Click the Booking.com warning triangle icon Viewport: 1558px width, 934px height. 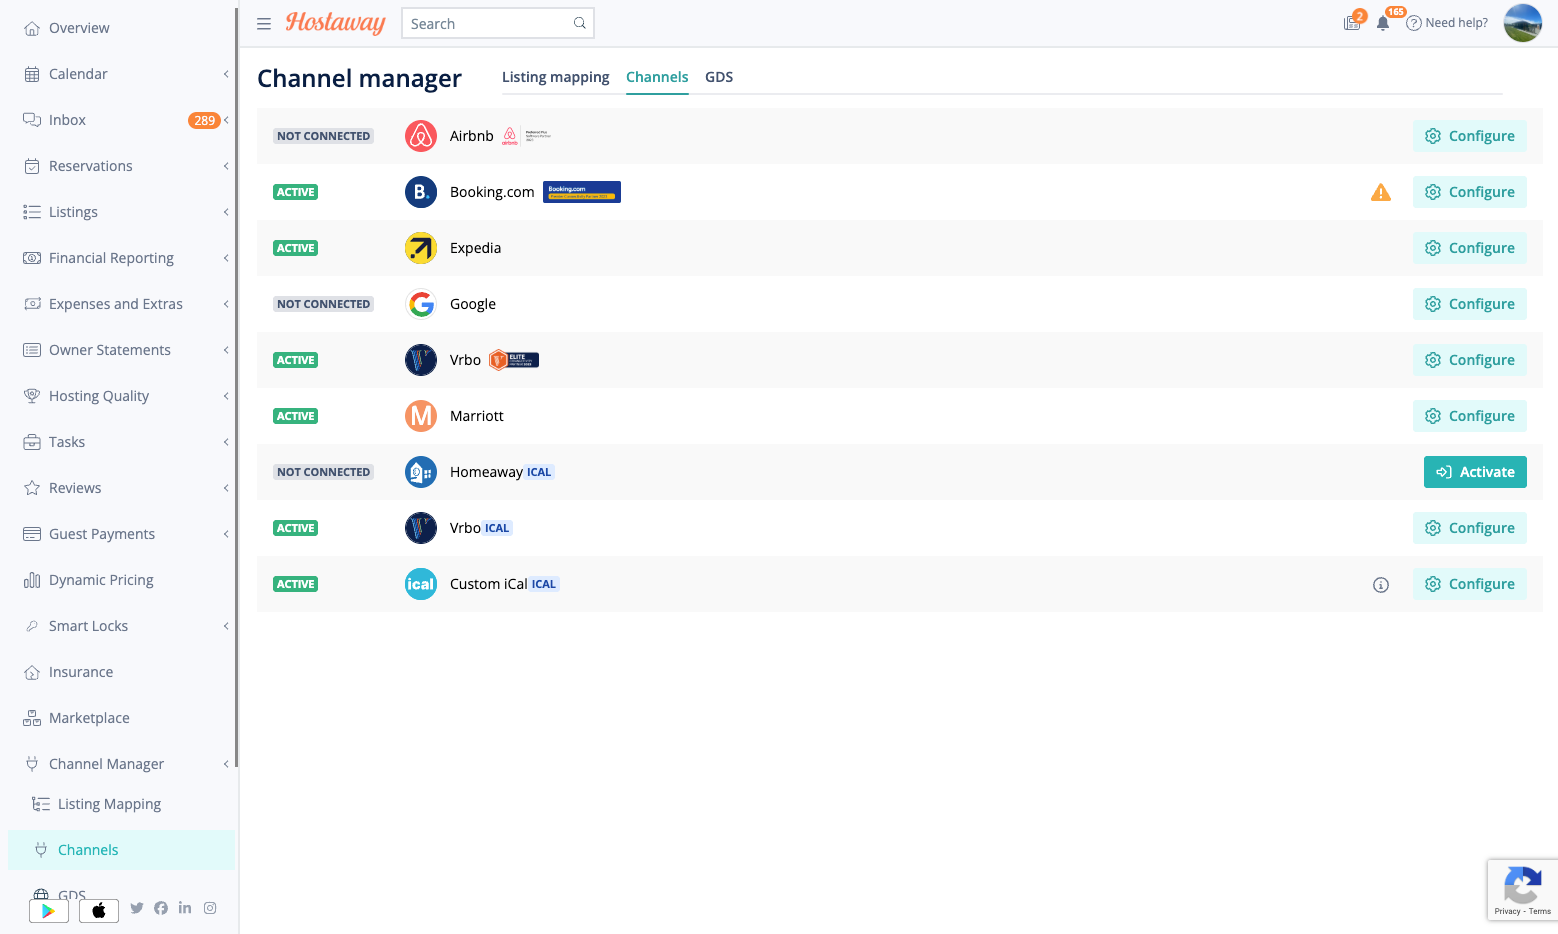click(1381, 192)
